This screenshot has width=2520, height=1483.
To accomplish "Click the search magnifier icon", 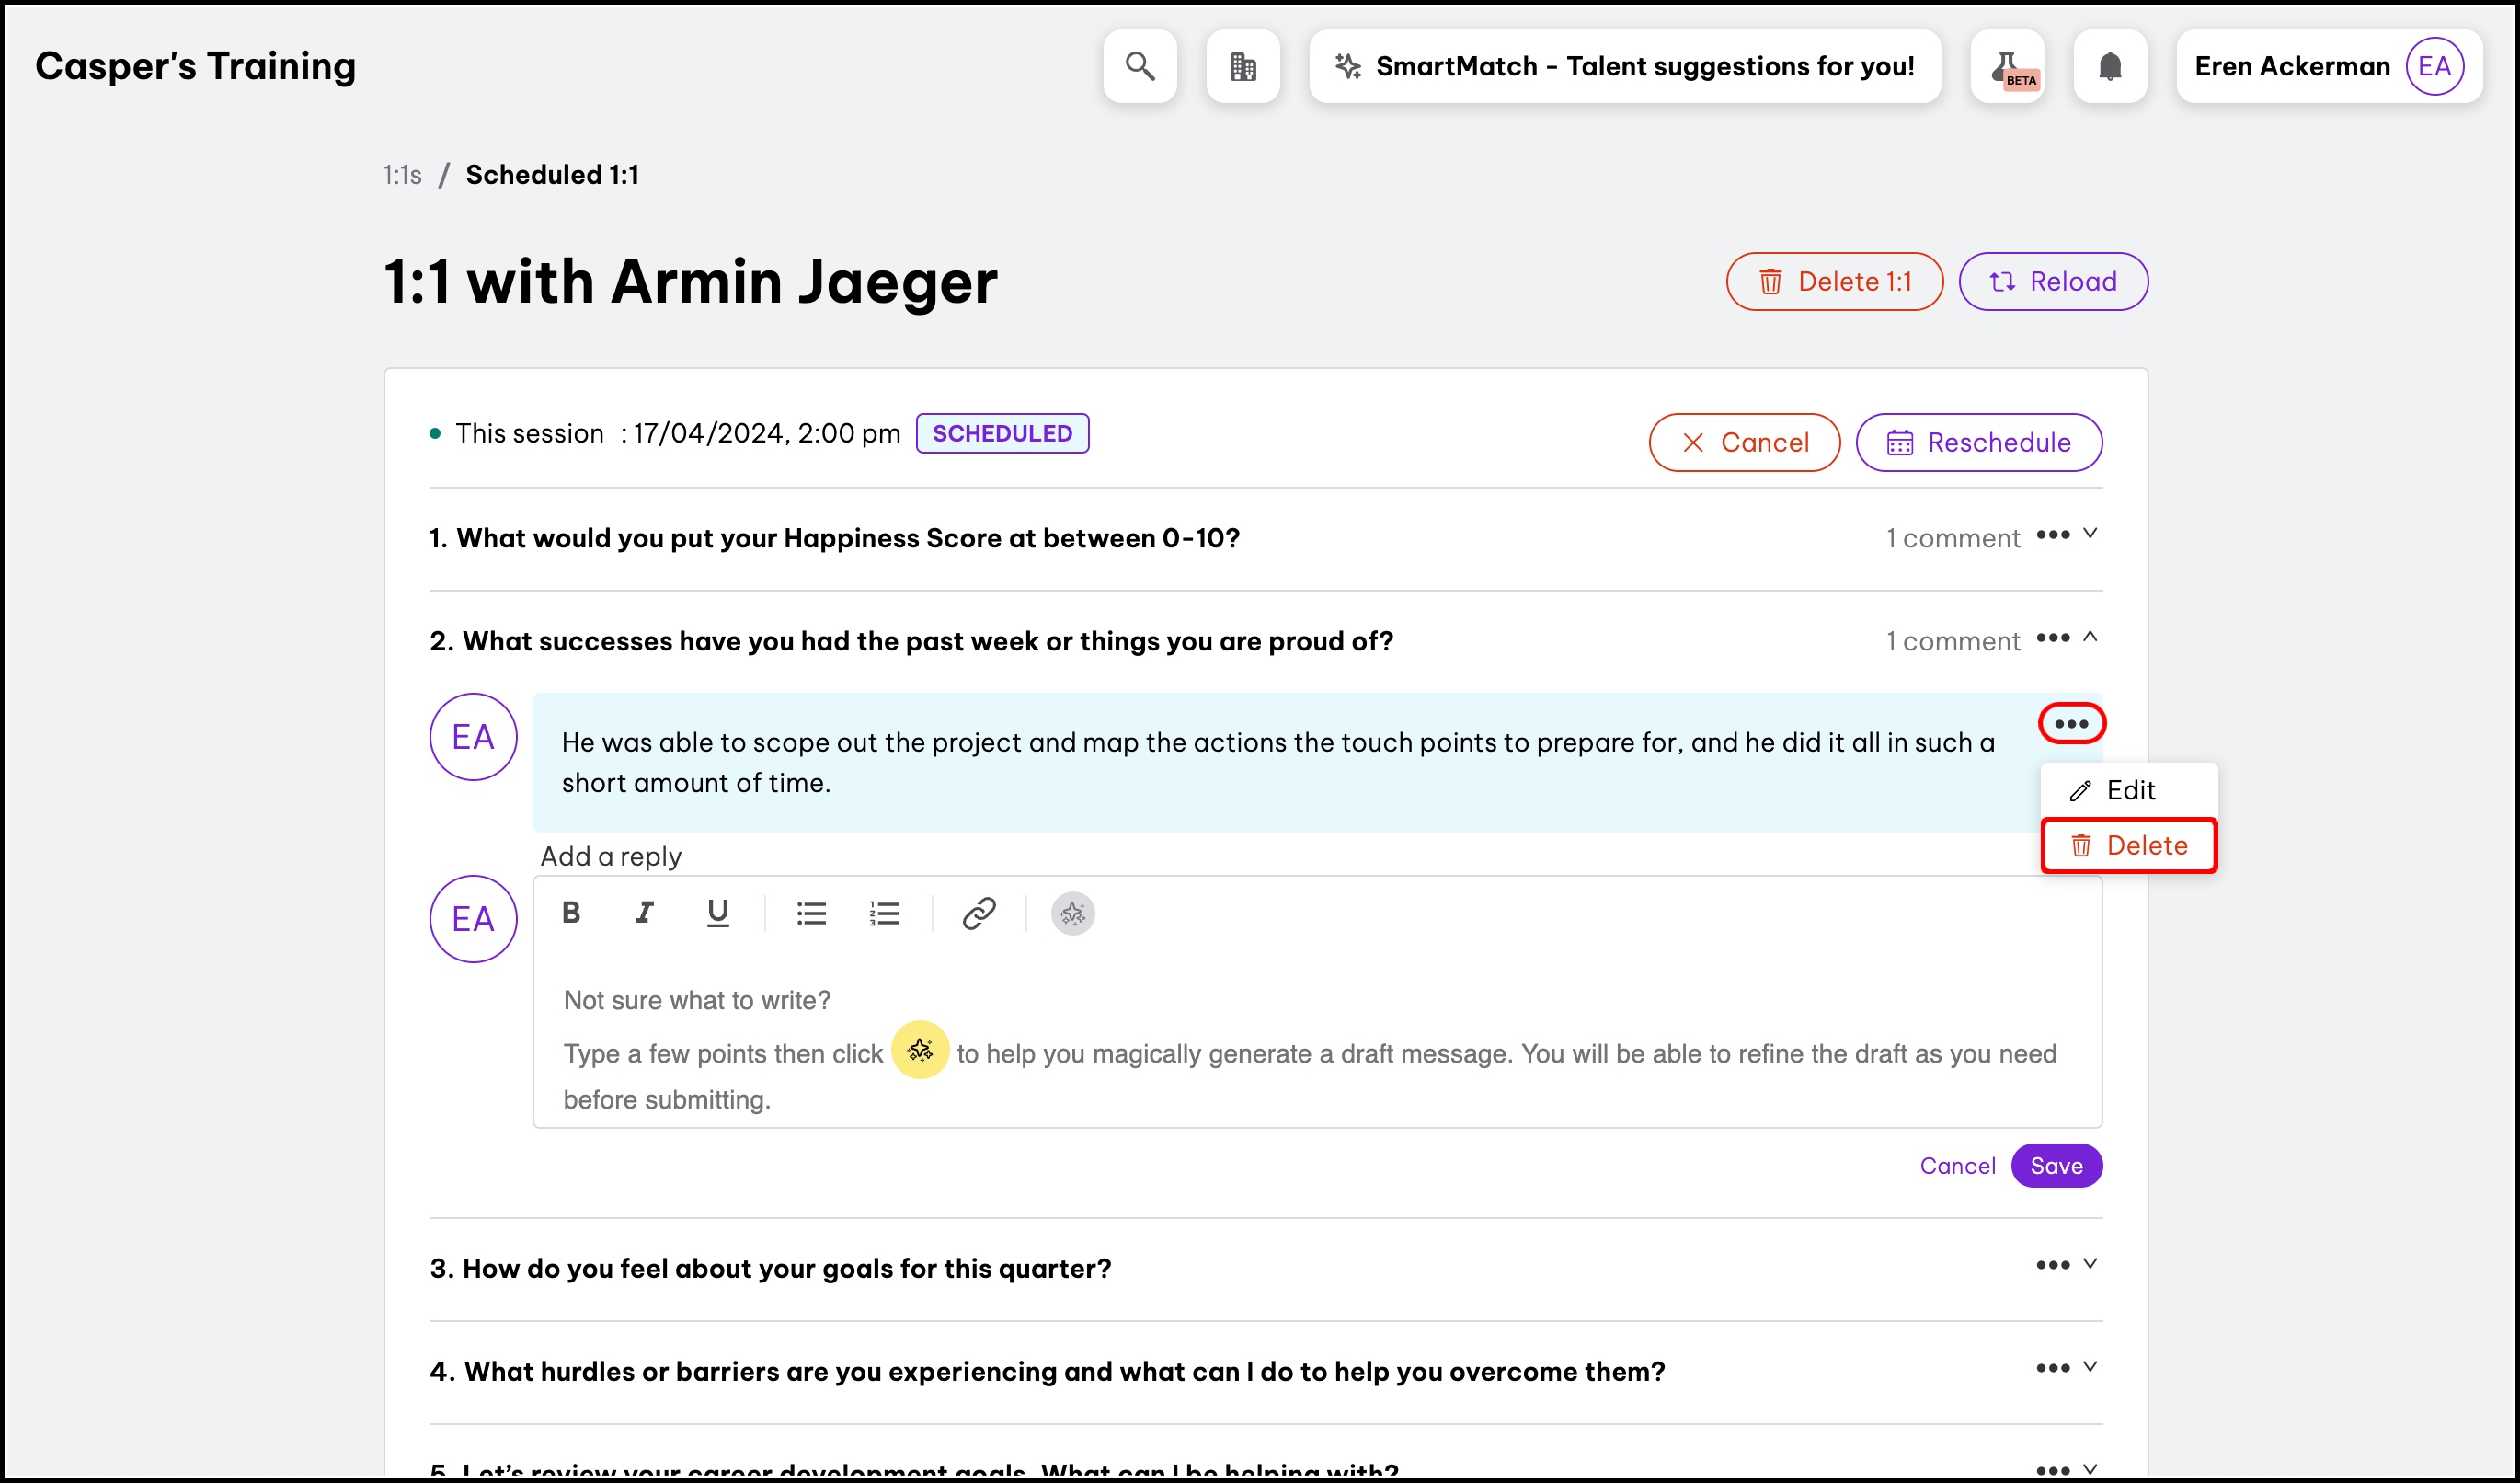I will pos(1140,66).
